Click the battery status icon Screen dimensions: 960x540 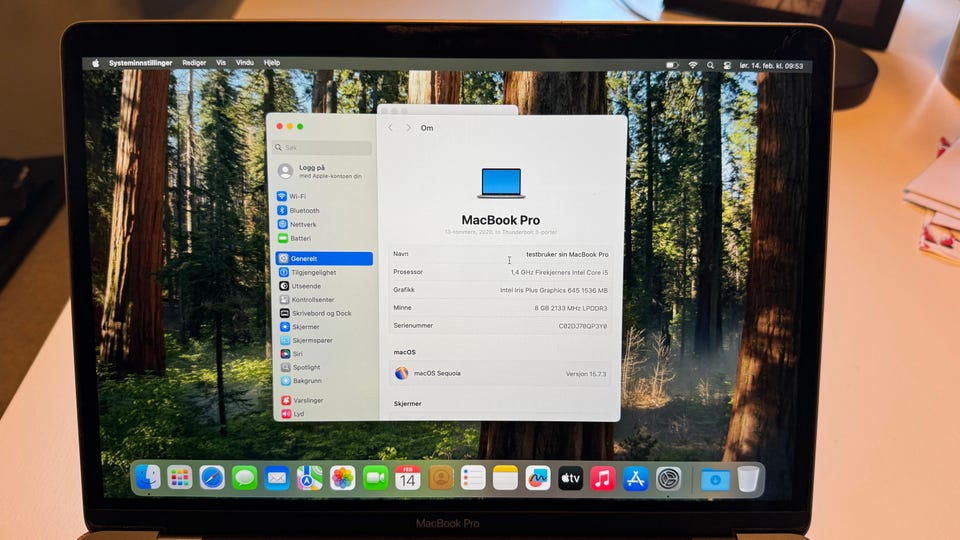672,66
